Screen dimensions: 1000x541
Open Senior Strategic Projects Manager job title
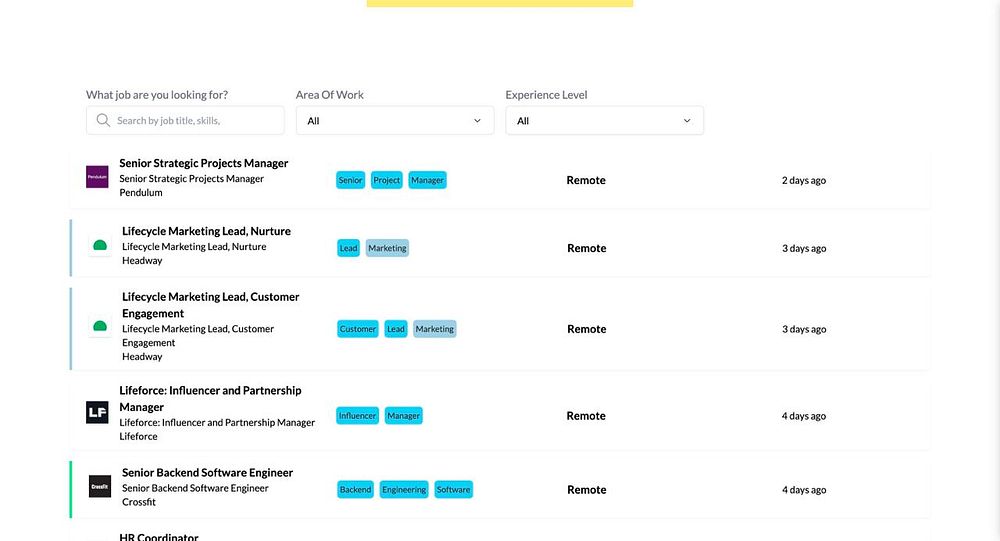tap(203, 163)
